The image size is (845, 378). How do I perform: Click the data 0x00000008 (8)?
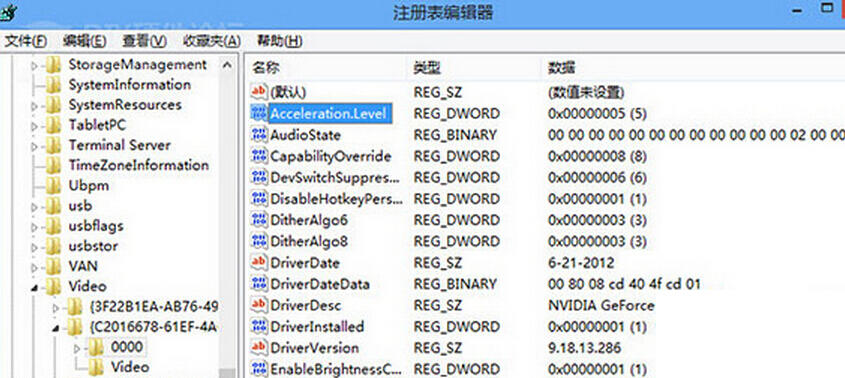tap(597, 156)
